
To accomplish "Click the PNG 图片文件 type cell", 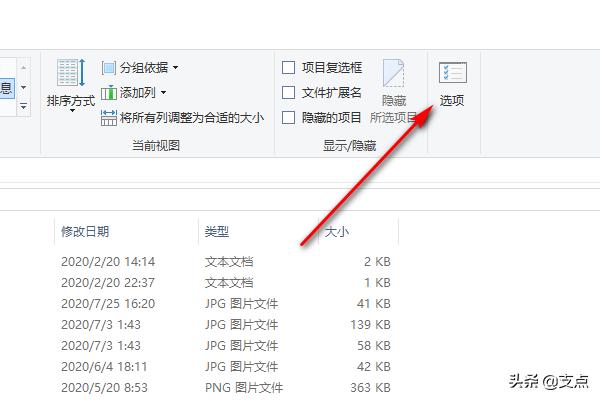I will click(x=244, y=388).
